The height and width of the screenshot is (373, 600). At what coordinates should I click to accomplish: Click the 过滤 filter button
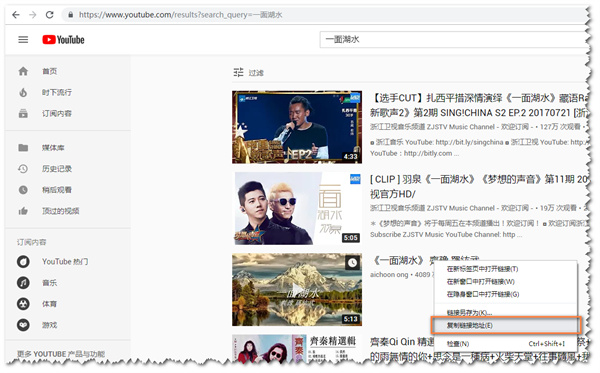point(249,72)
